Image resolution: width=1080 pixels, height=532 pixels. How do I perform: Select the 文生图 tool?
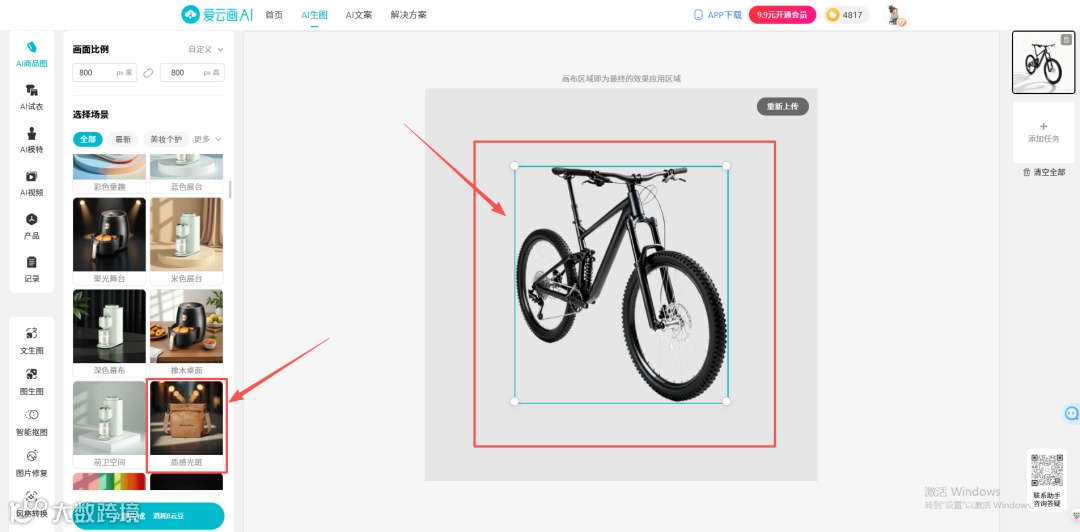pos(32,341)
